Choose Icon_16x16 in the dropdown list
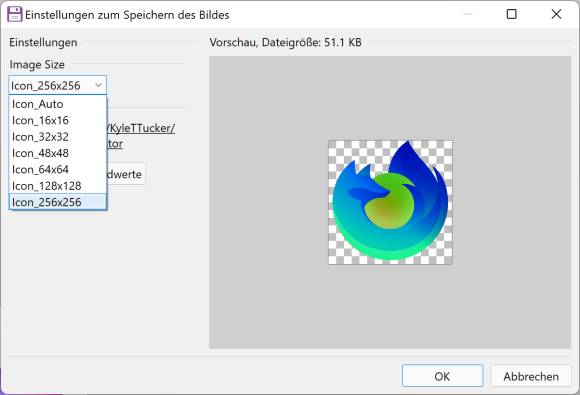Screen dimensions: 580x395 [58, 120]
